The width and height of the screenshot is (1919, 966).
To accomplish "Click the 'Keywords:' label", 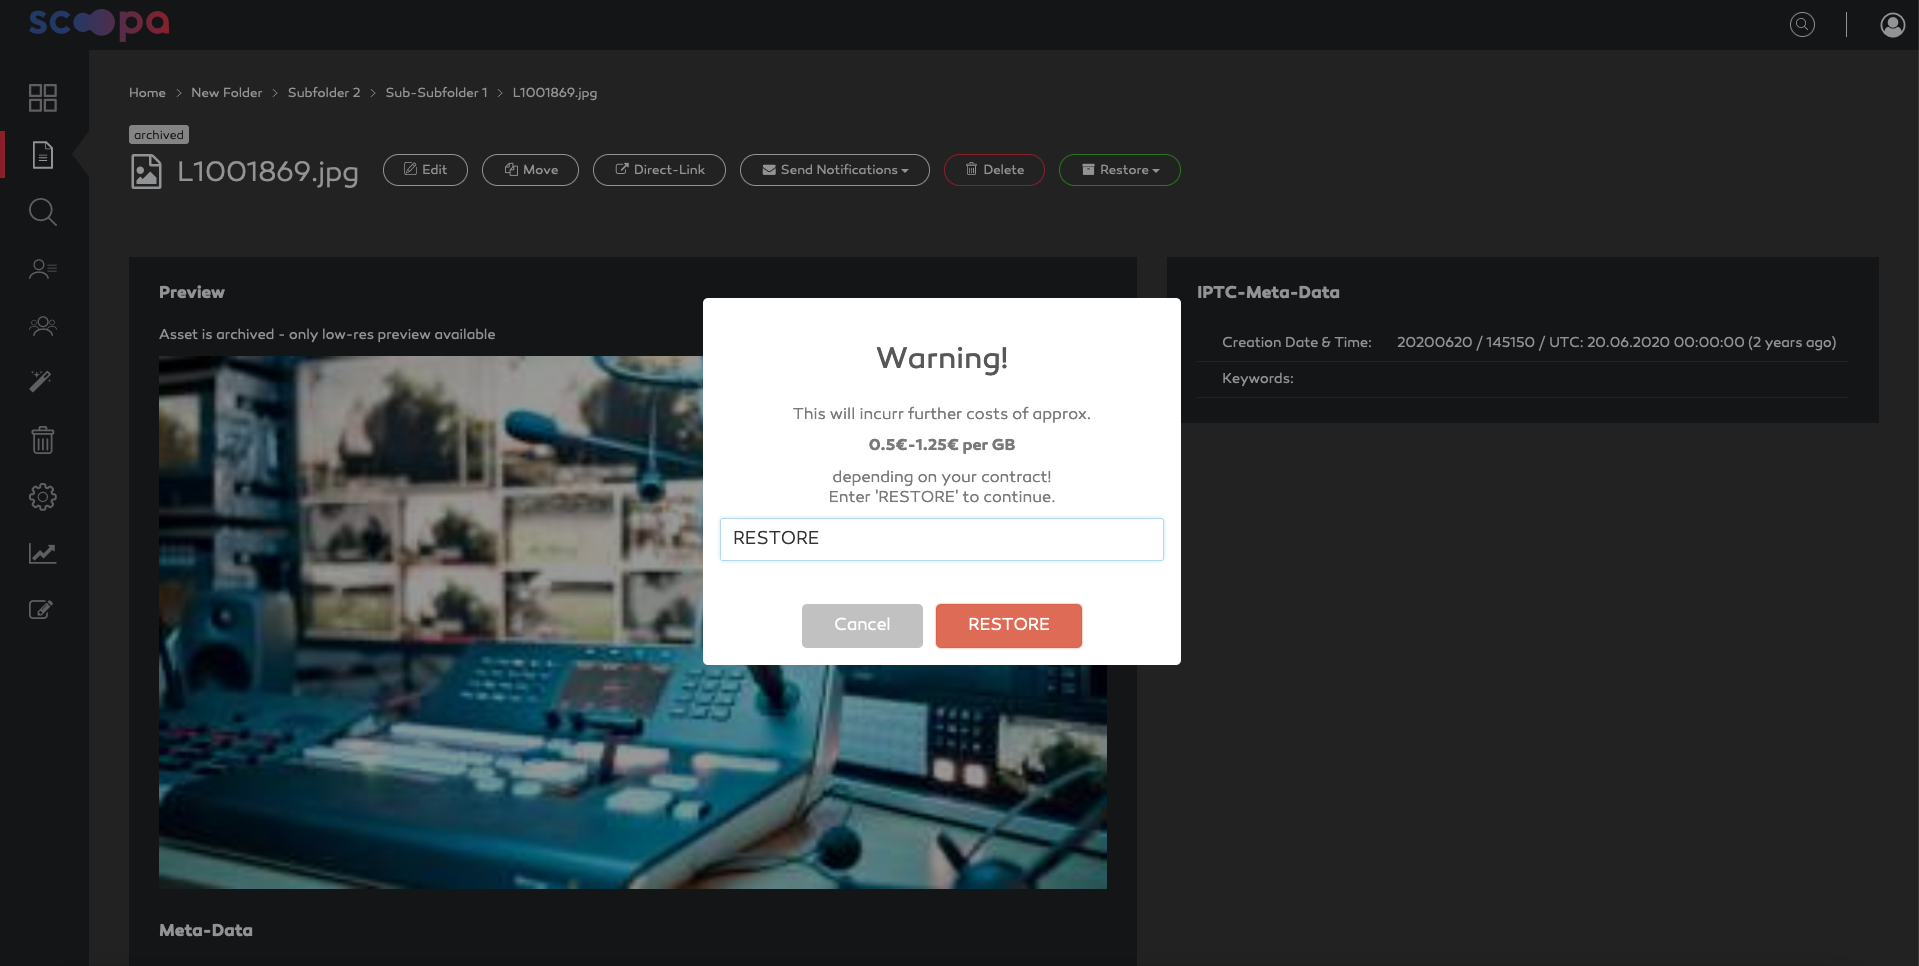I will 1258,379.
